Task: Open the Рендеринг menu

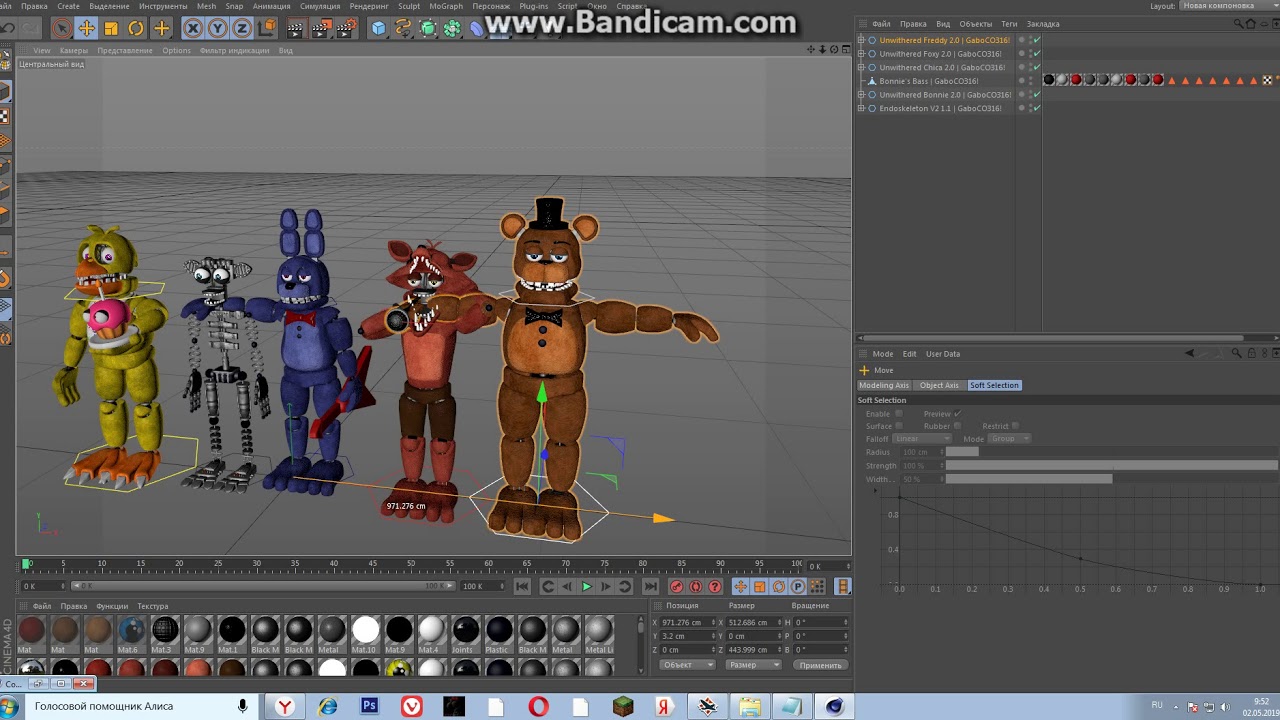Action: [x=369, y=6]
